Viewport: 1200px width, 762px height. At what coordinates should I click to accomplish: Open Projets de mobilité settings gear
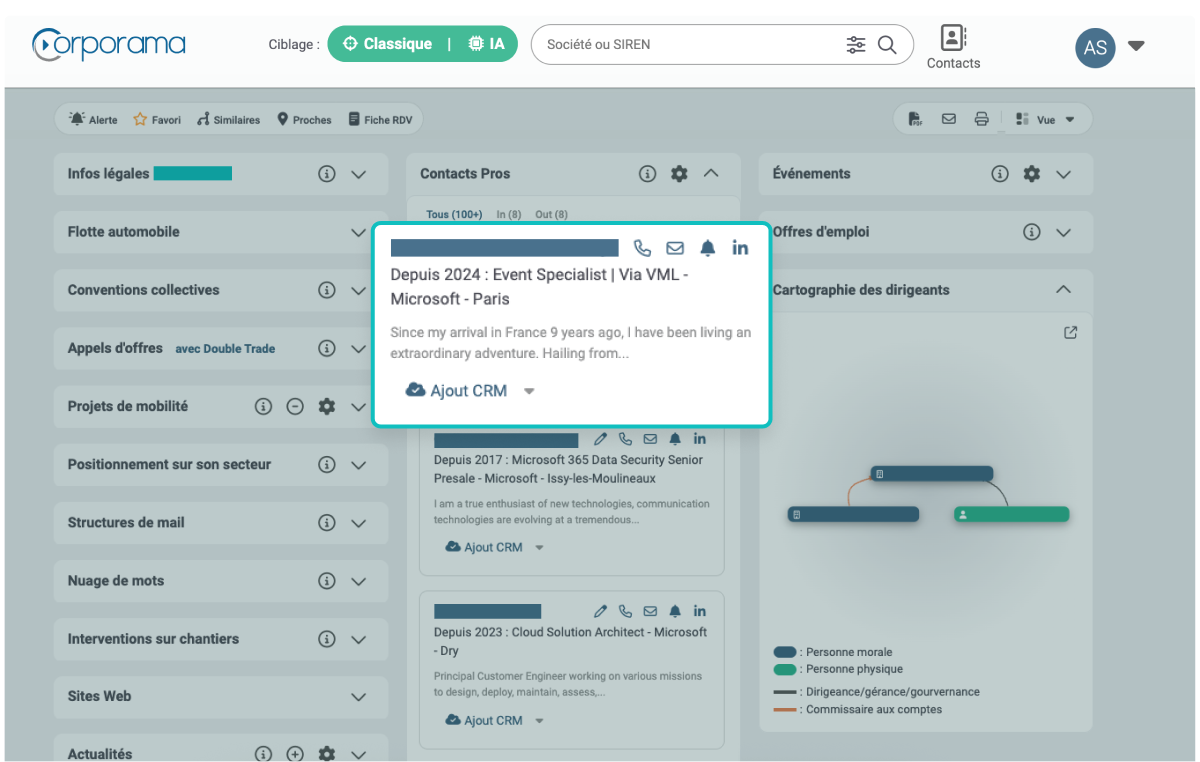[326, 407]
